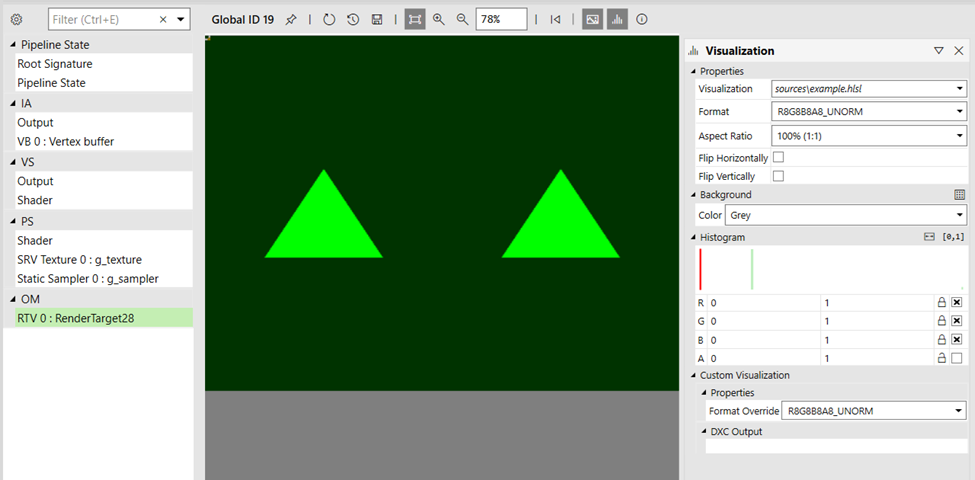
Task: Click the refresh circular arrow icon
Action: tap(330, 20)
